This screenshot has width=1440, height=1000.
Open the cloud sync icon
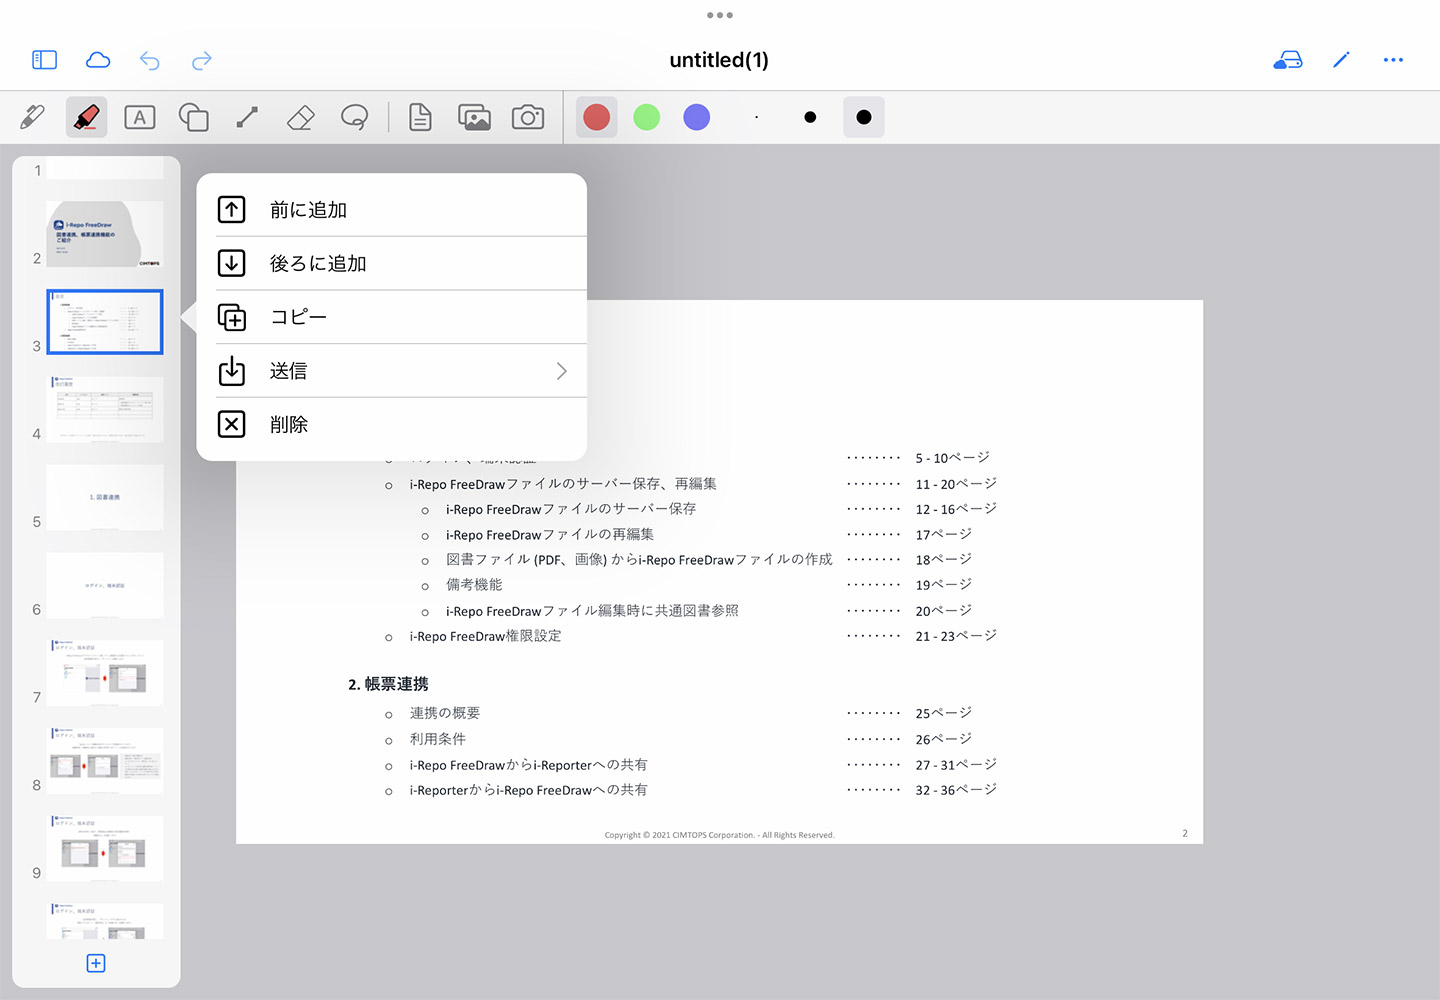click(98, 60)
